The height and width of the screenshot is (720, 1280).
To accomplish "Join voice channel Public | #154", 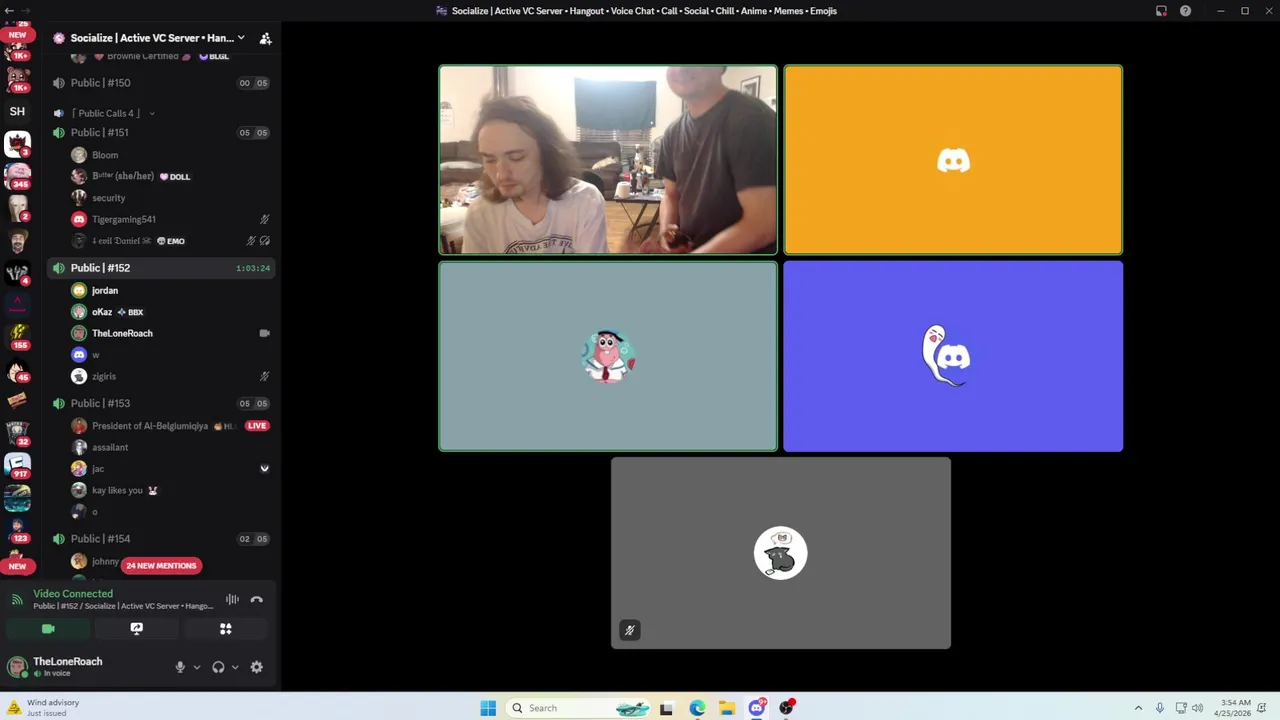I will (x=161, y=539).
